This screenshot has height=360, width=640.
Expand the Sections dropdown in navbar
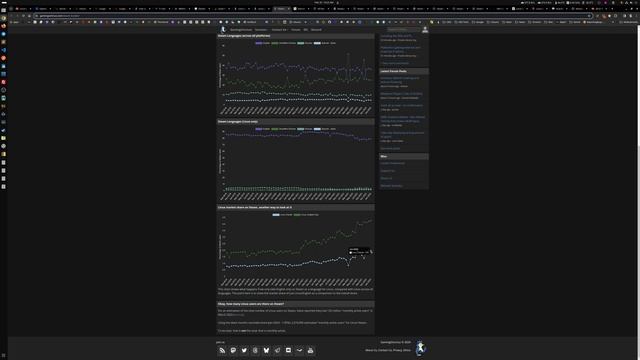click(x=261, y=30)
